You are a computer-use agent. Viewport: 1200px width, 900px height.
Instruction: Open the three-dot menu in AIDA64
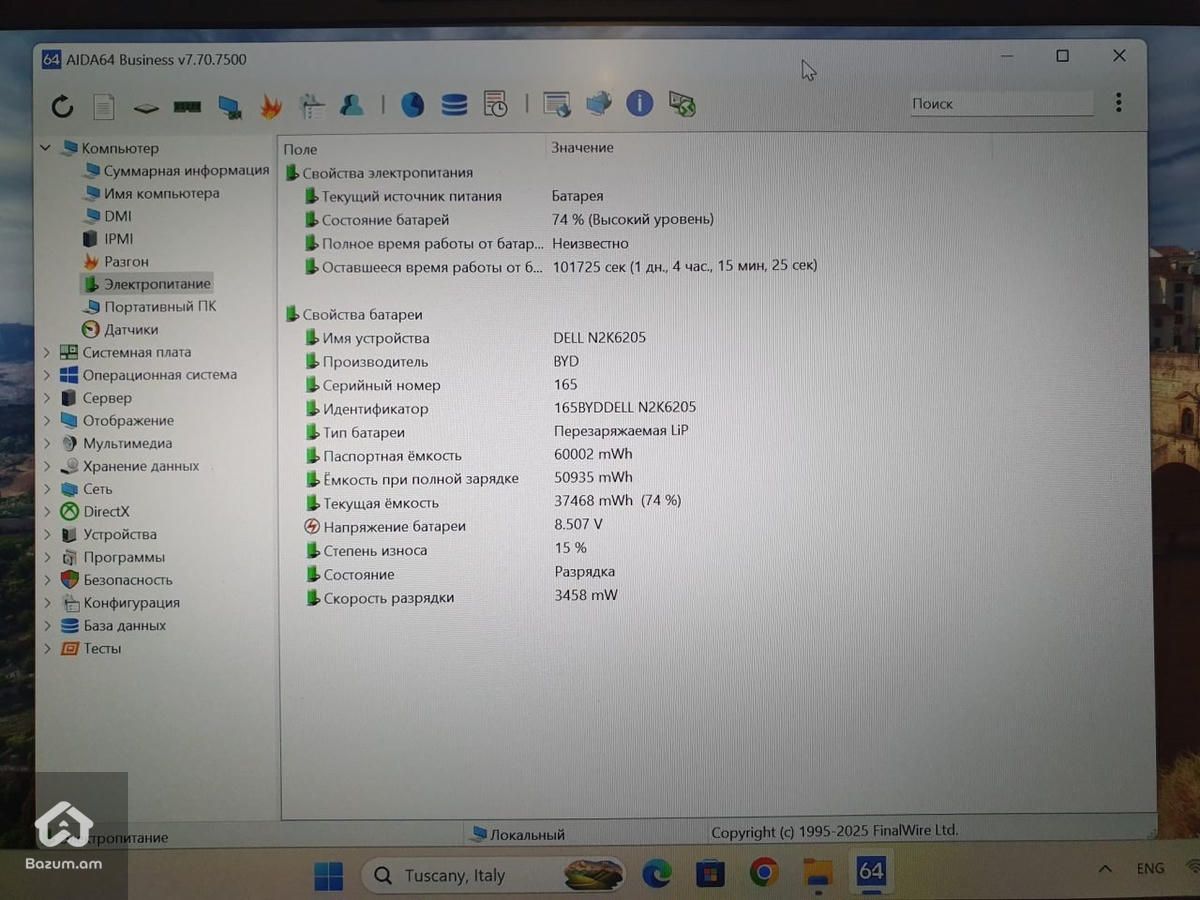coord(1118,102)
